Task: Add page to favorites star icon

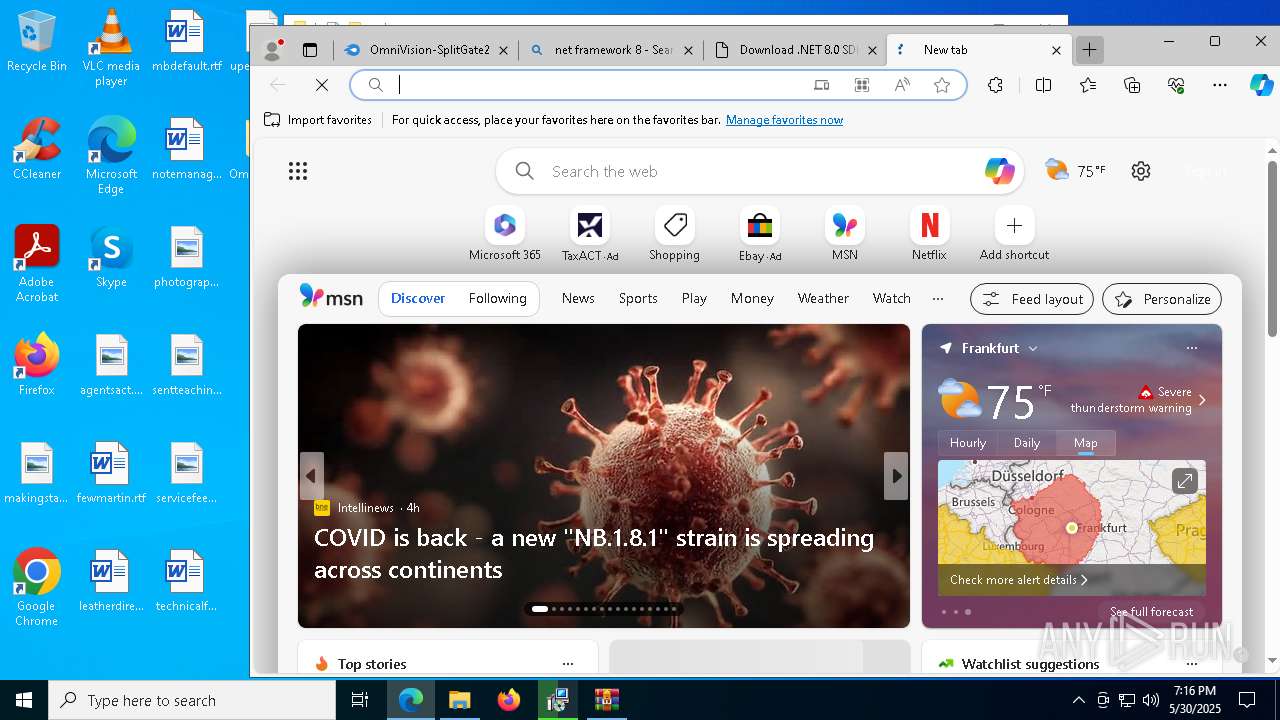Action: click(941, 85)
